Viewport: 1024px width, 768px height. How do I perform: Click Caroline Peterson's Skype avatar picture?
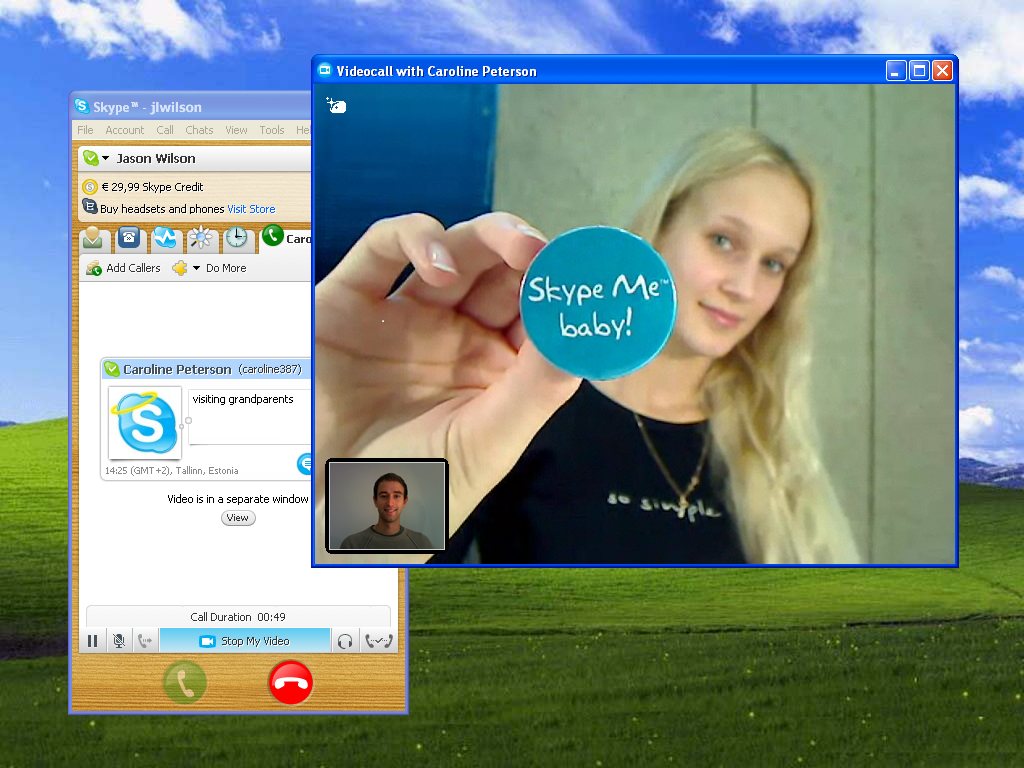point(145,423)
